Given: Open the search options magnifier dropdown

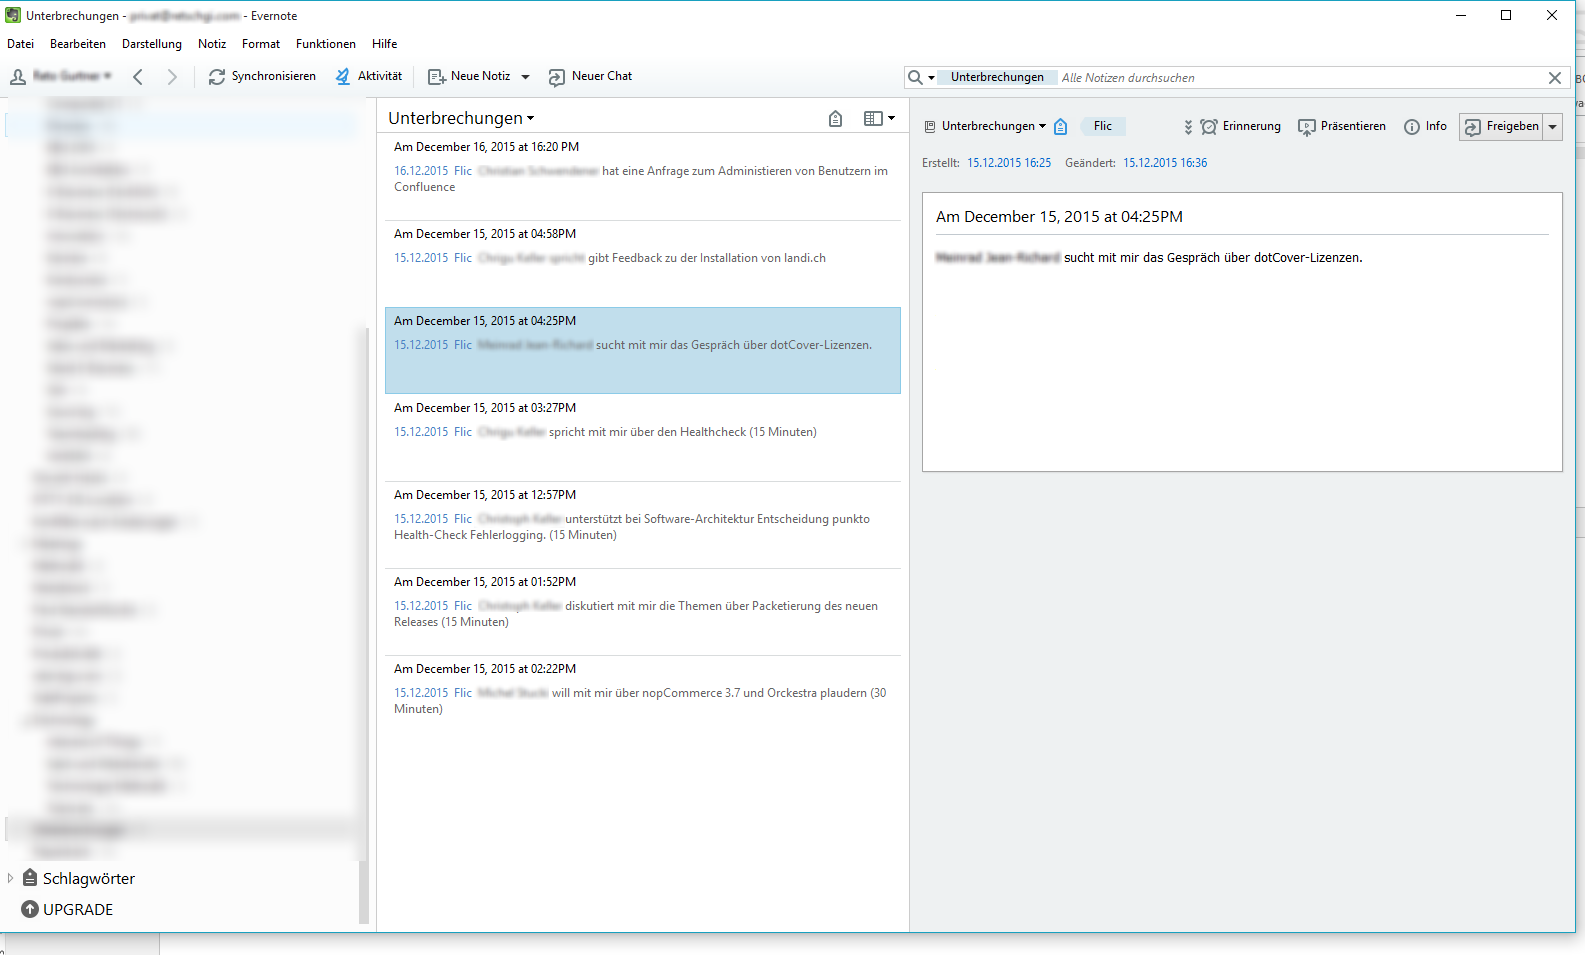Looking at the screenshot, I should (x=920, y=78).
